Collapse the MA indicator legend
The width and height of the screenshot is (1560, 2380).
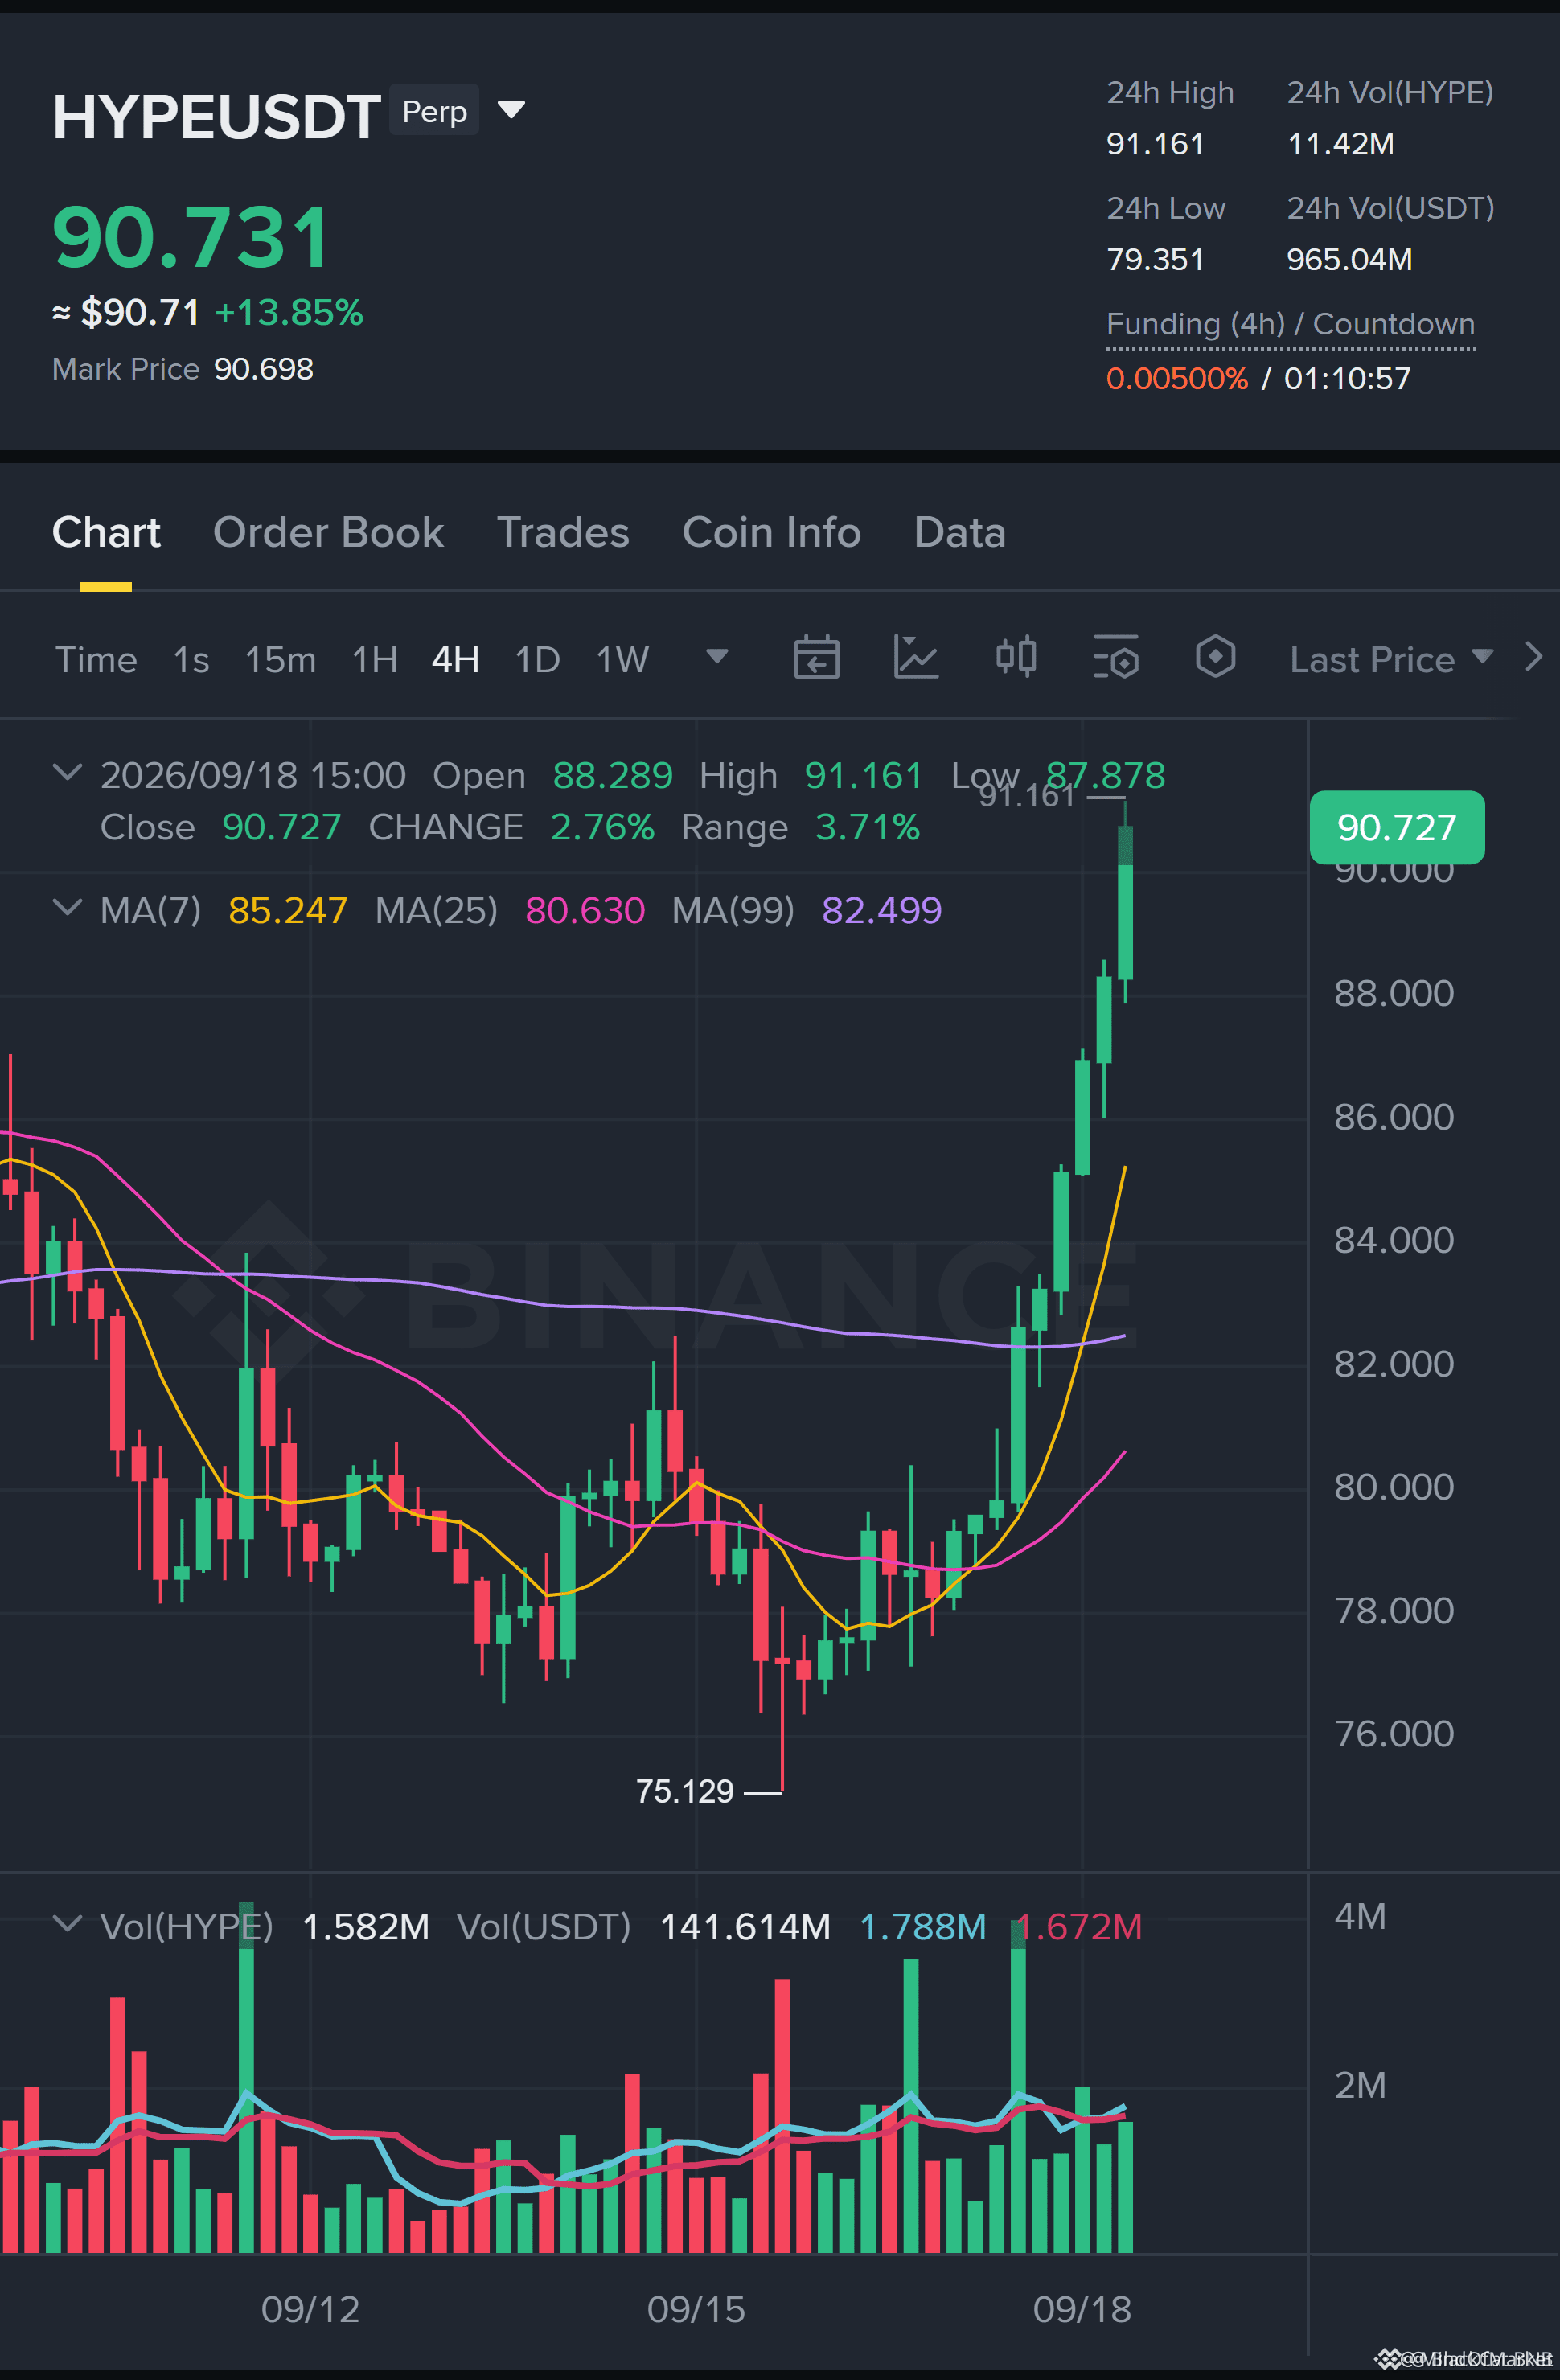point(67,908)
